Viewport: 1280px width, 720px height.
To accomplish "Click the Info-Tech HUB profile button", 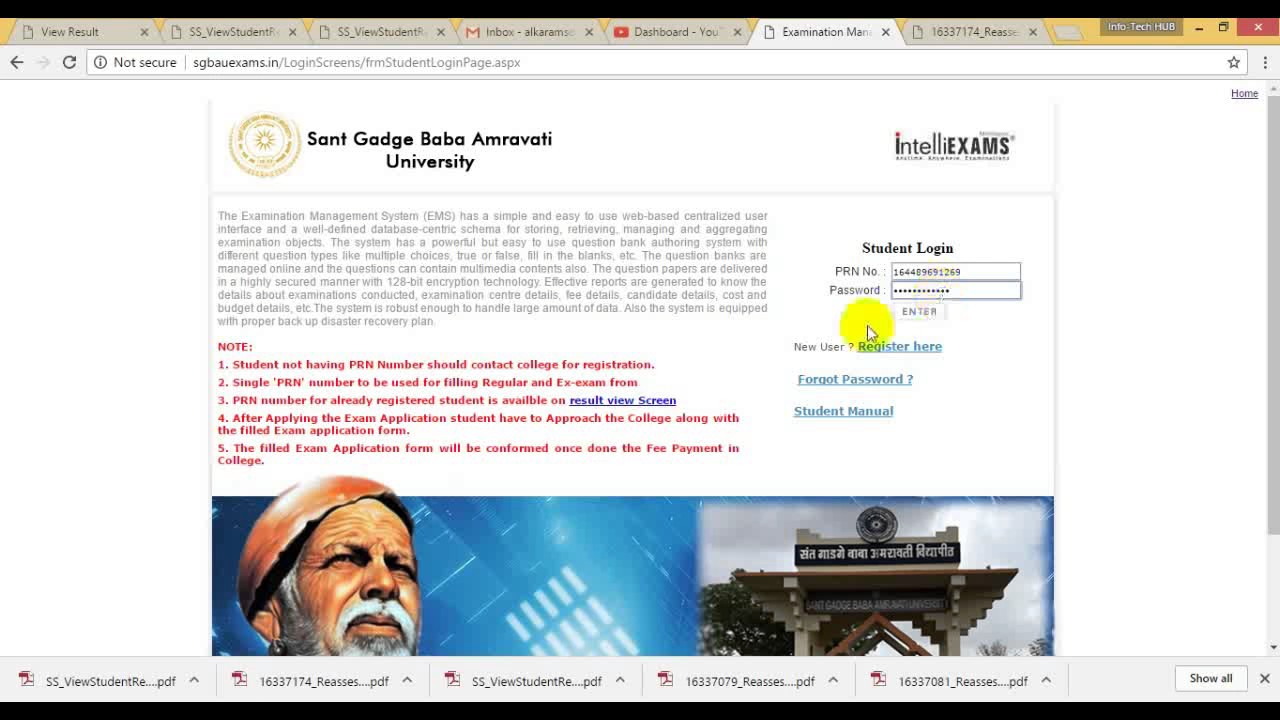I will [1141, 27].
